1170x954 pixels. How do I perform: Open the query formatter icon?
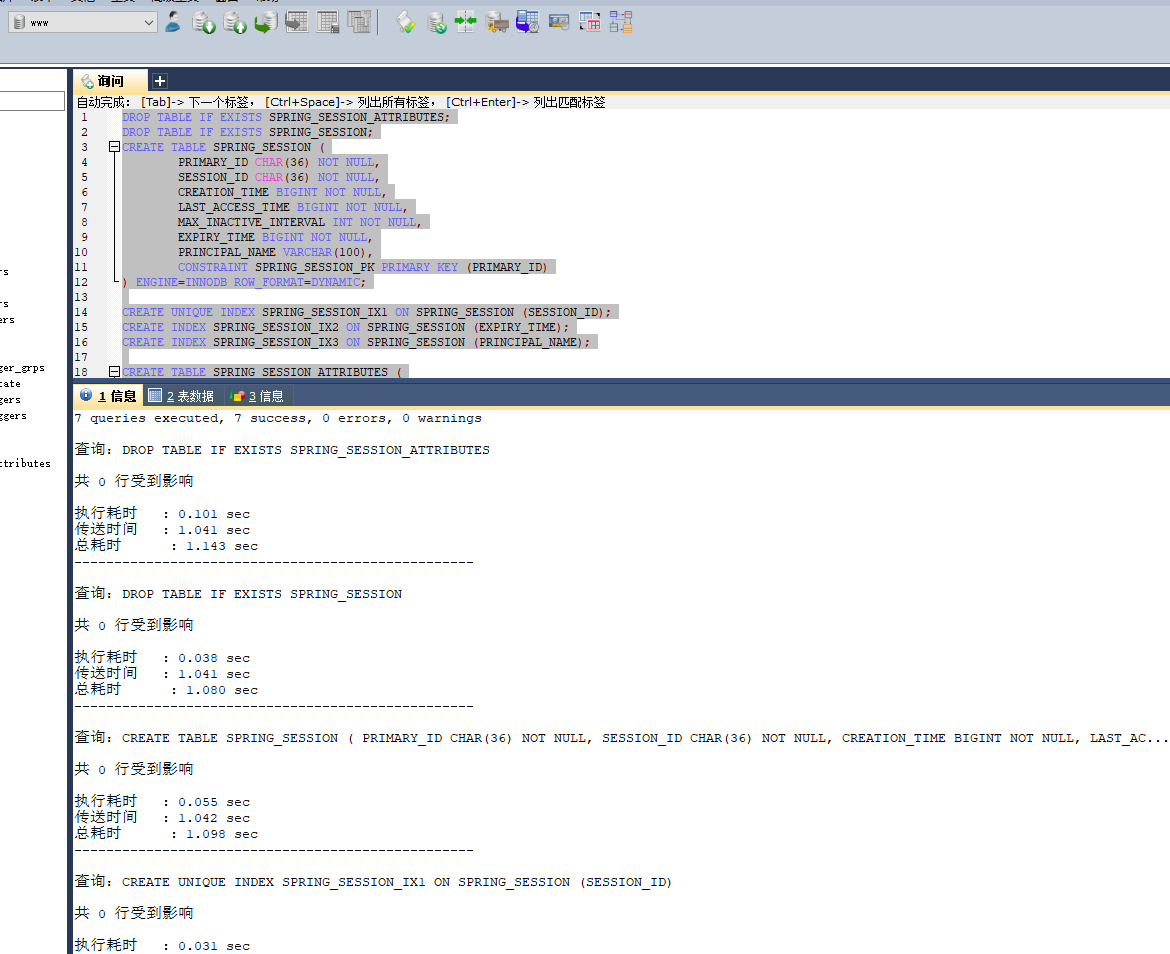tap(405, 21)
